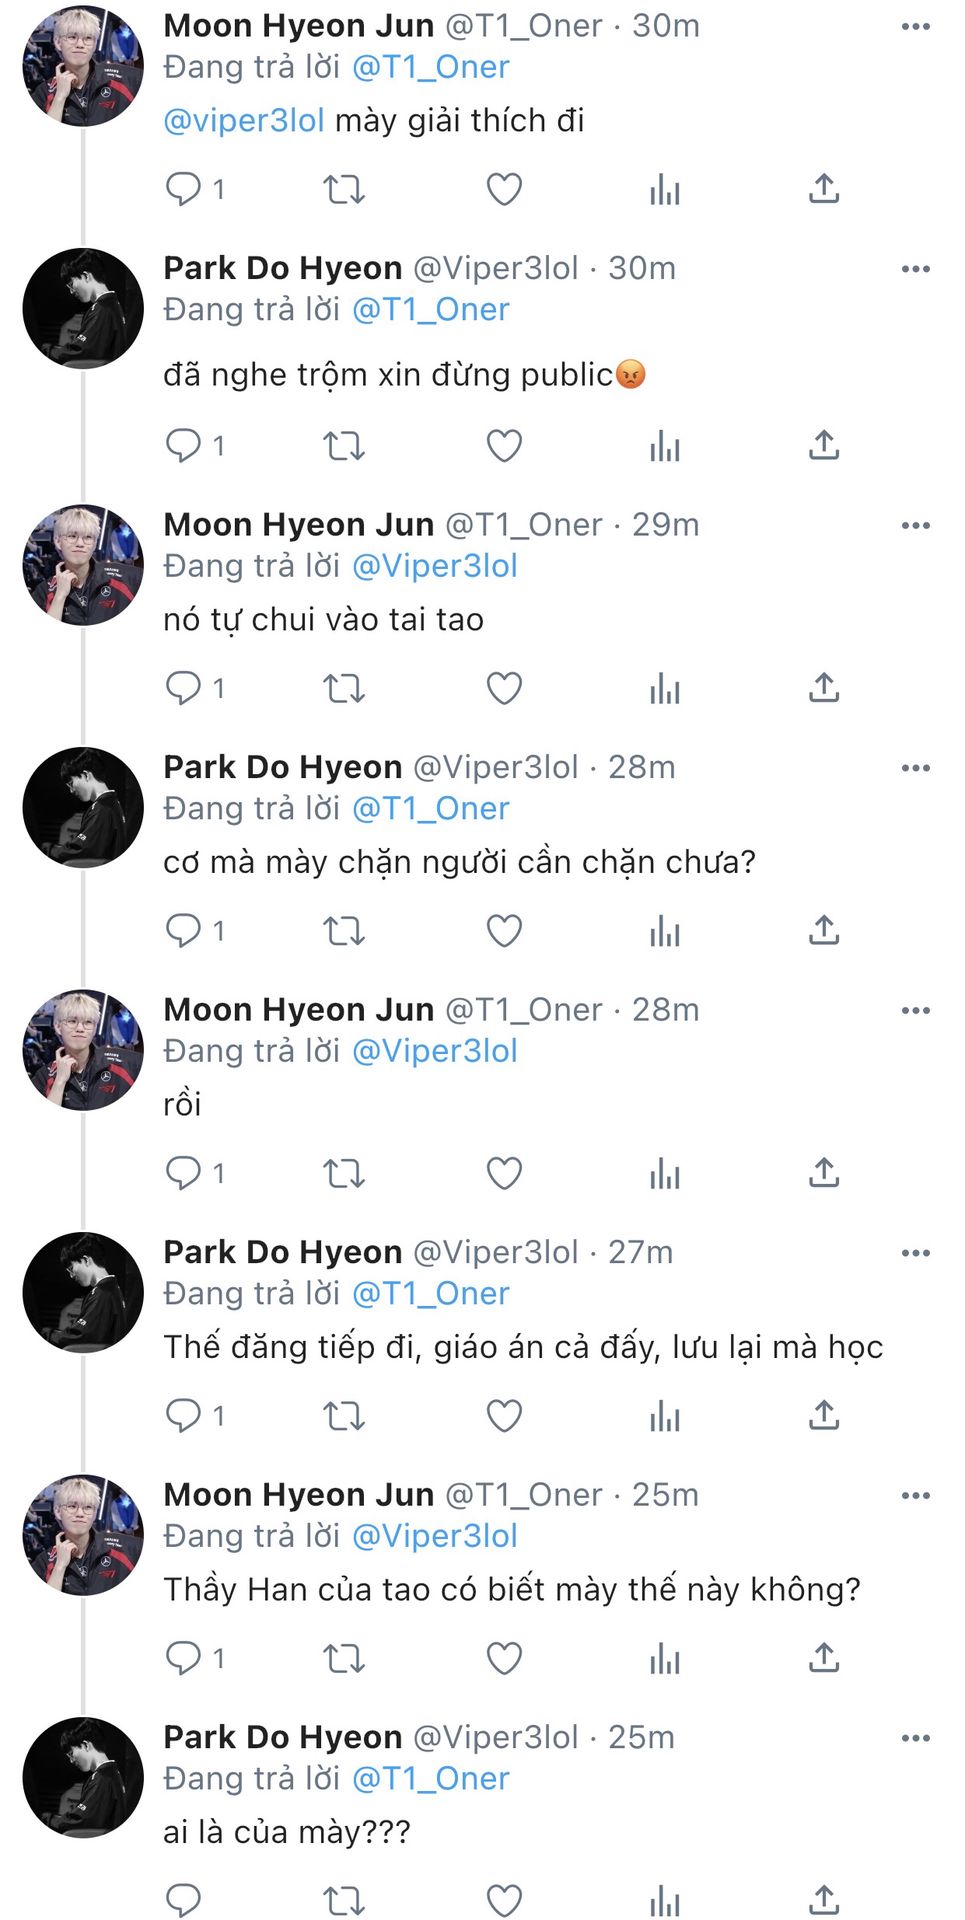Share the tweet "ai là của mày???"

[x=824, y=1900]
